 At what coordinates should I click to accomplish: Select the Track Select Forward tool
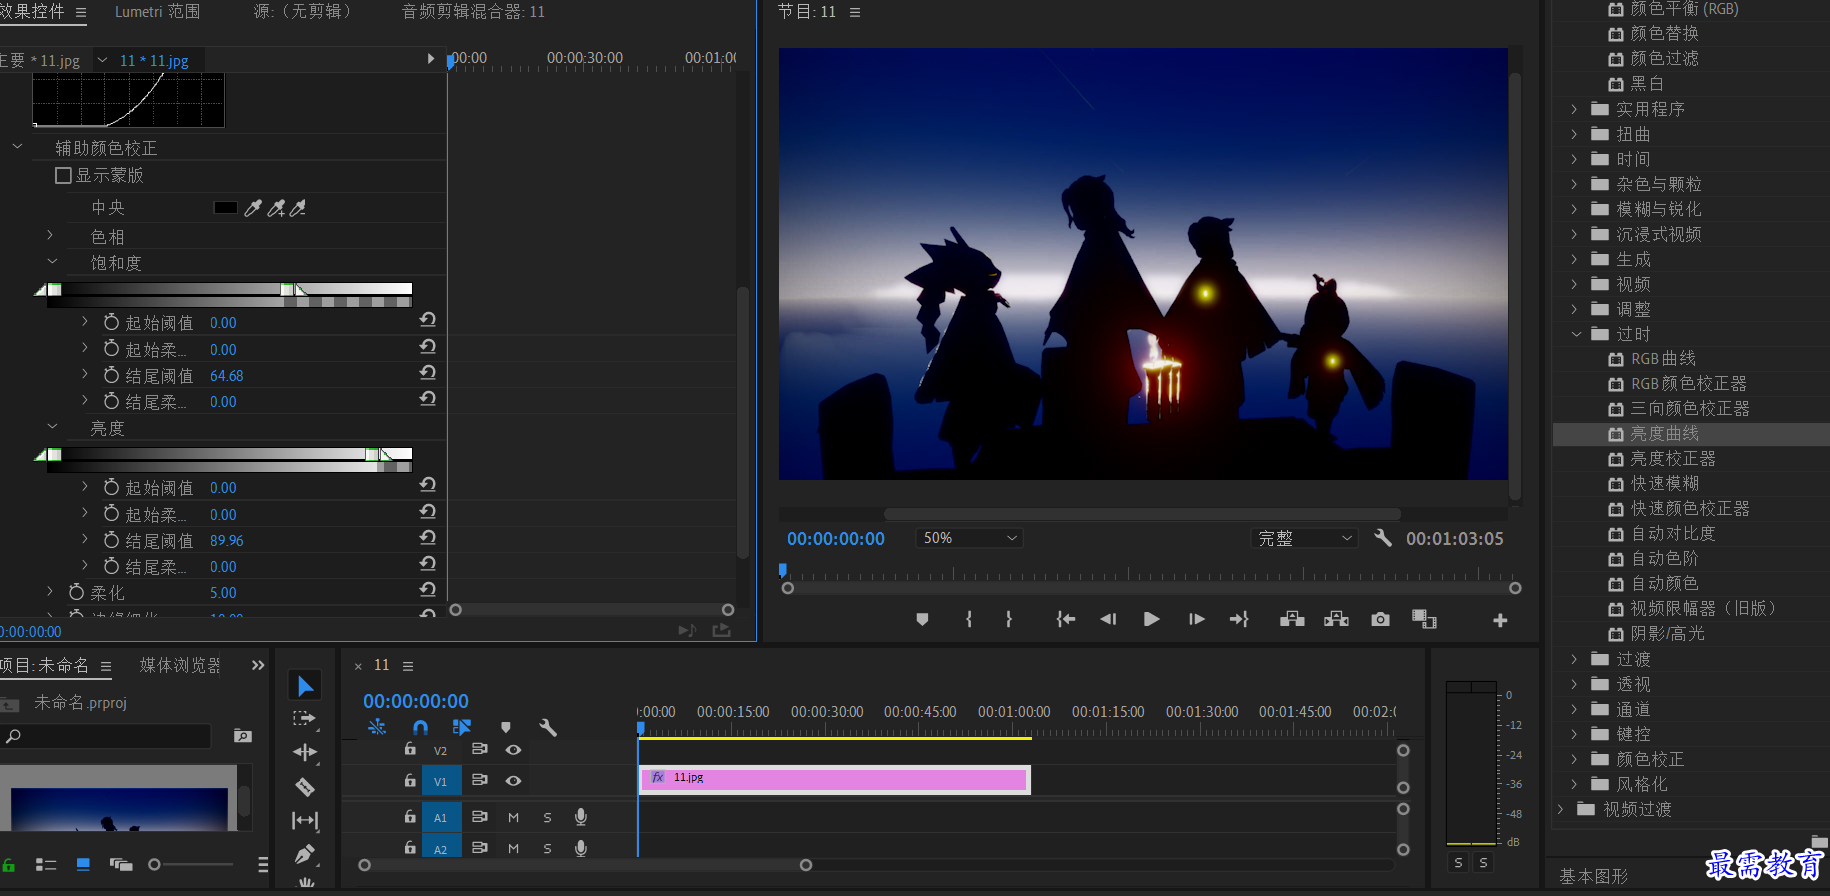304,719
